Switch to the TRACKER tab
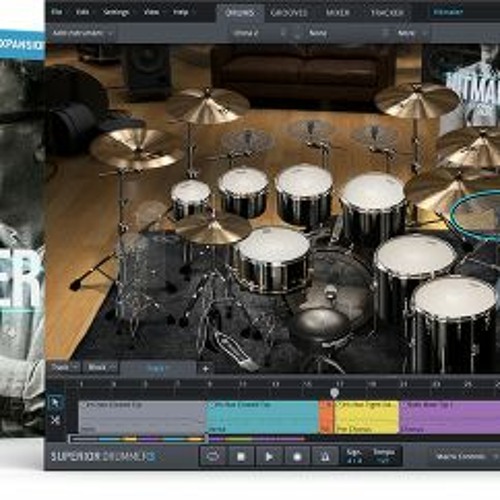 (388, 13)
